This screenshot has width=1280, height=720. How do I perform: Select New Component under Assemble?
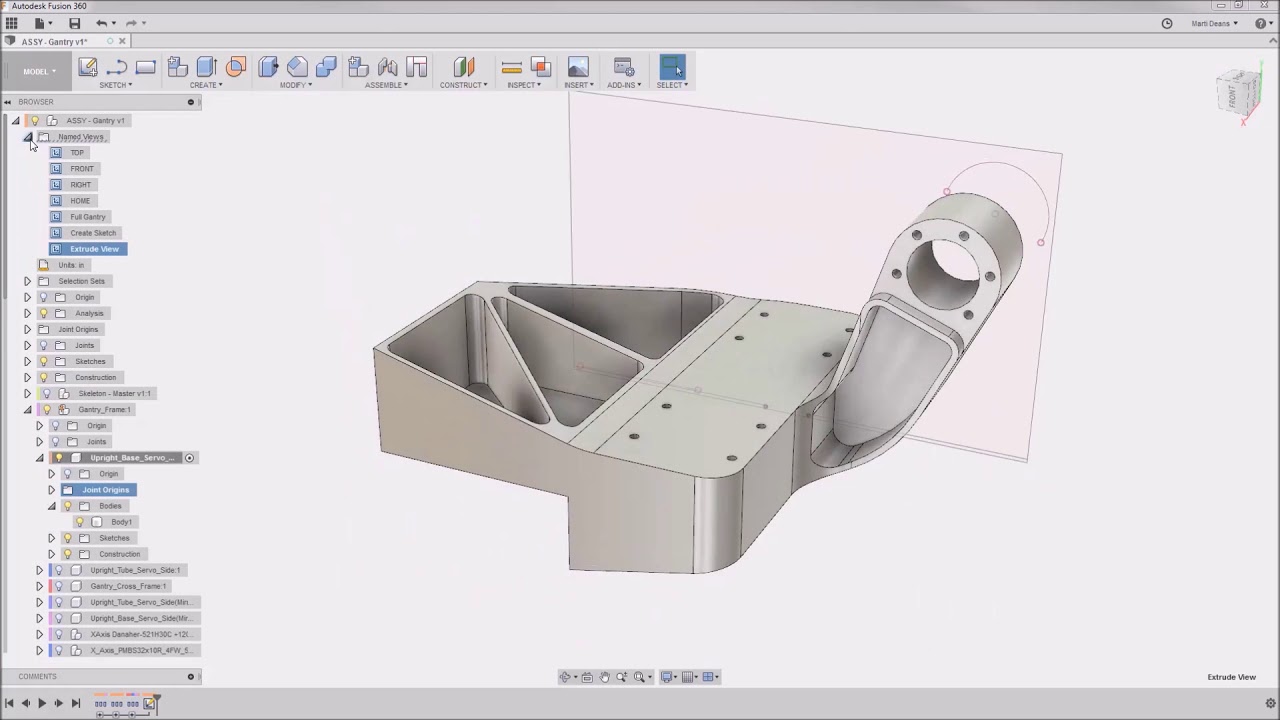click(x=359, y=67)
